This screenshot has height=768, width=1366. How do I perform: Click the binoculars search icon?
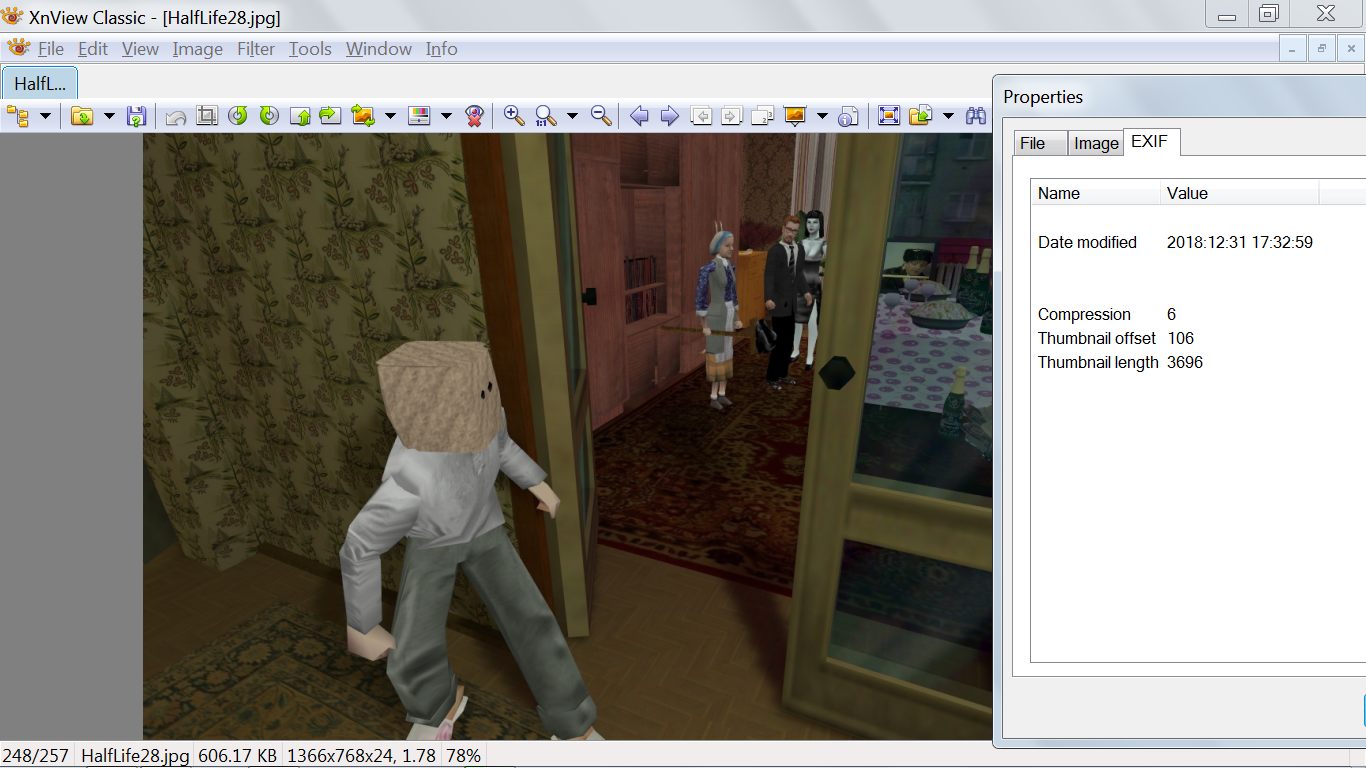coord(976,116)
